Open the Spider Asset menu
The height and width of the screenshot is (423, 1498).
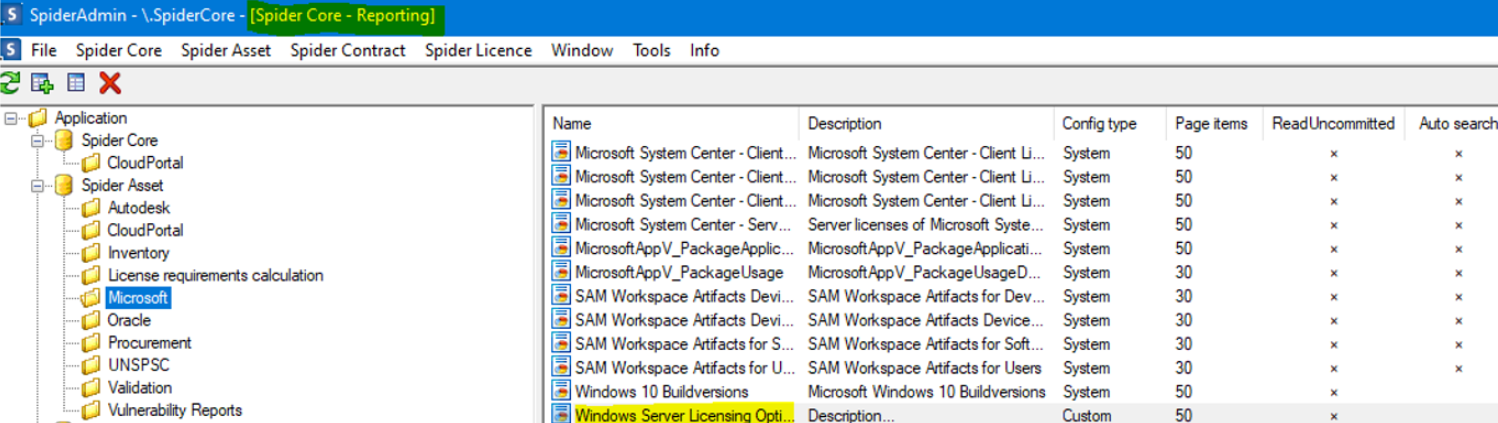point(226,50)
